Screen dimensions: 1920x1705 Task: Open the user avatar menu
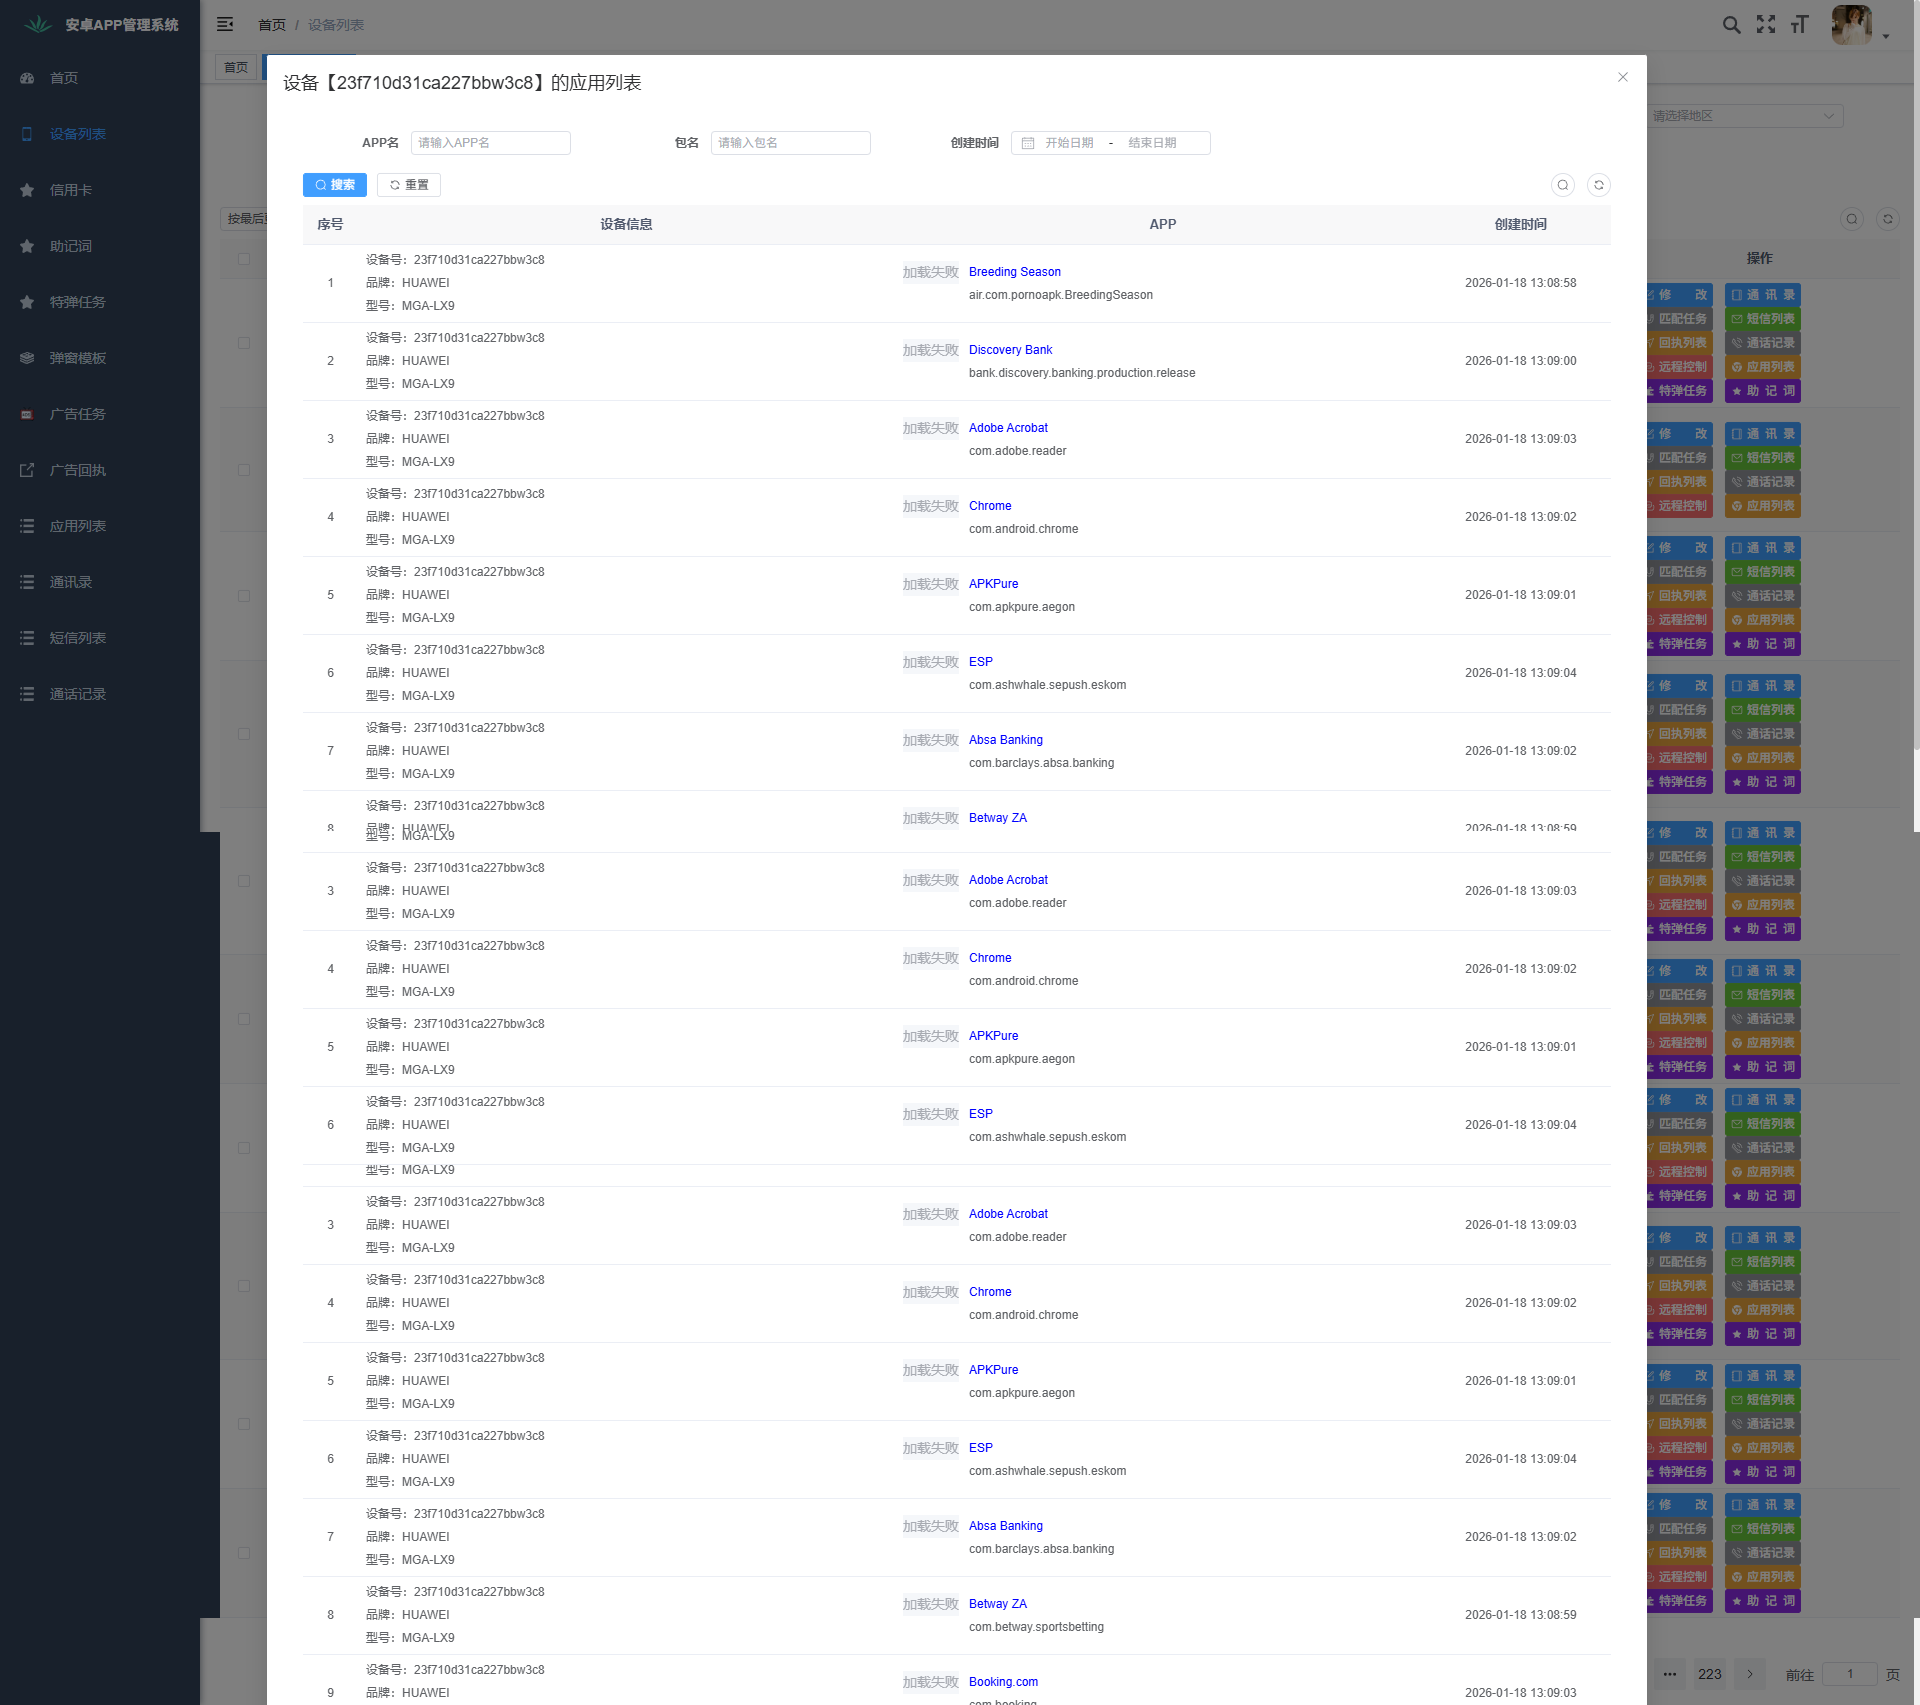pos(1851,24)
